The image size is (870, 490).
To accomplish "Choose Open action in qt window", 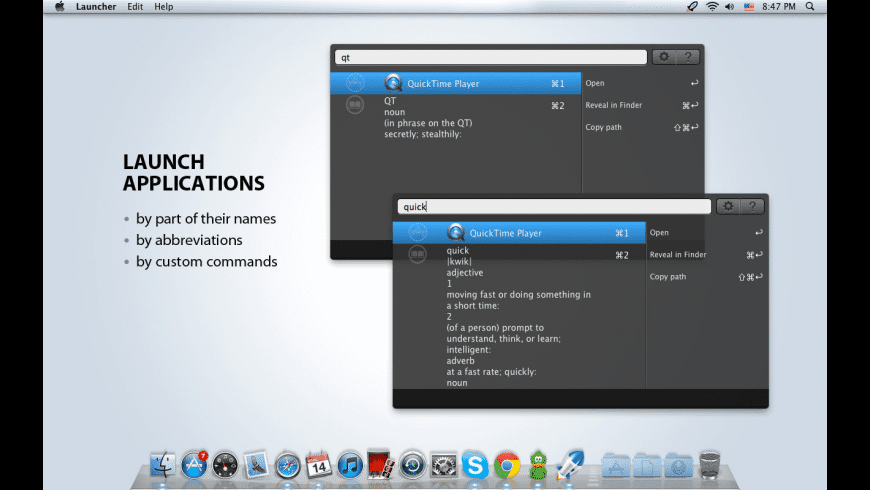I will click(x=642, y=83).
